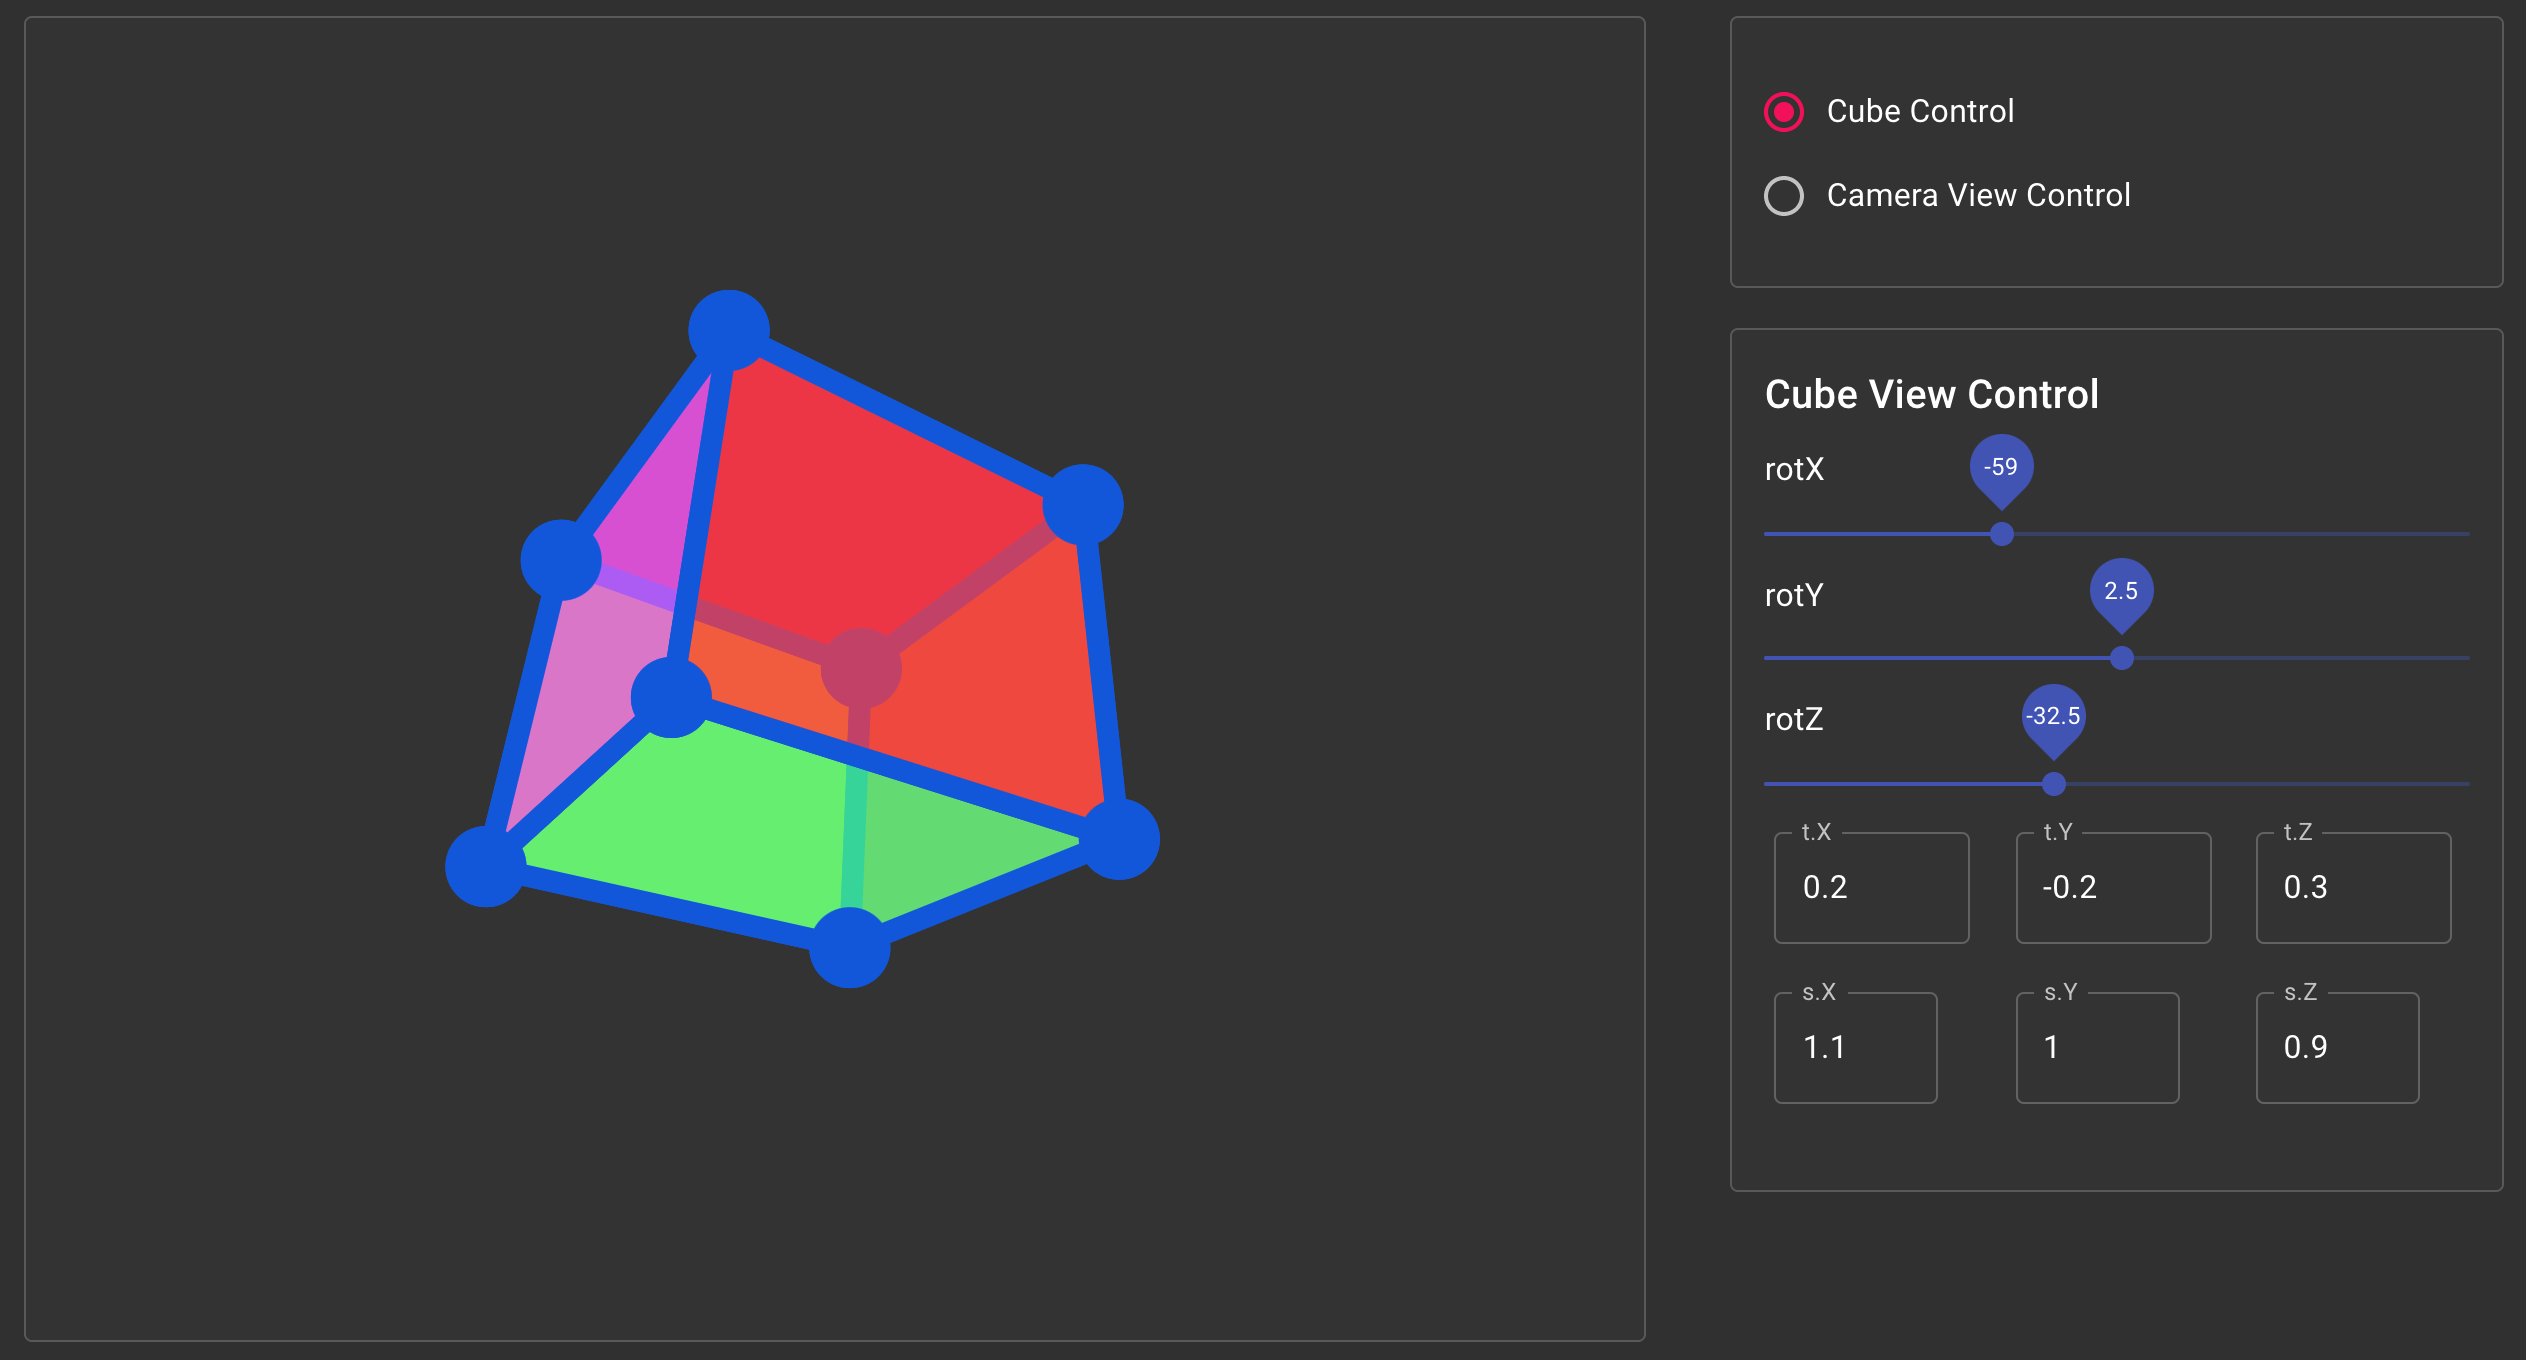
Task: Click the s.X scale input field
Action: pyautogui.click(x=1855, y=1048)
